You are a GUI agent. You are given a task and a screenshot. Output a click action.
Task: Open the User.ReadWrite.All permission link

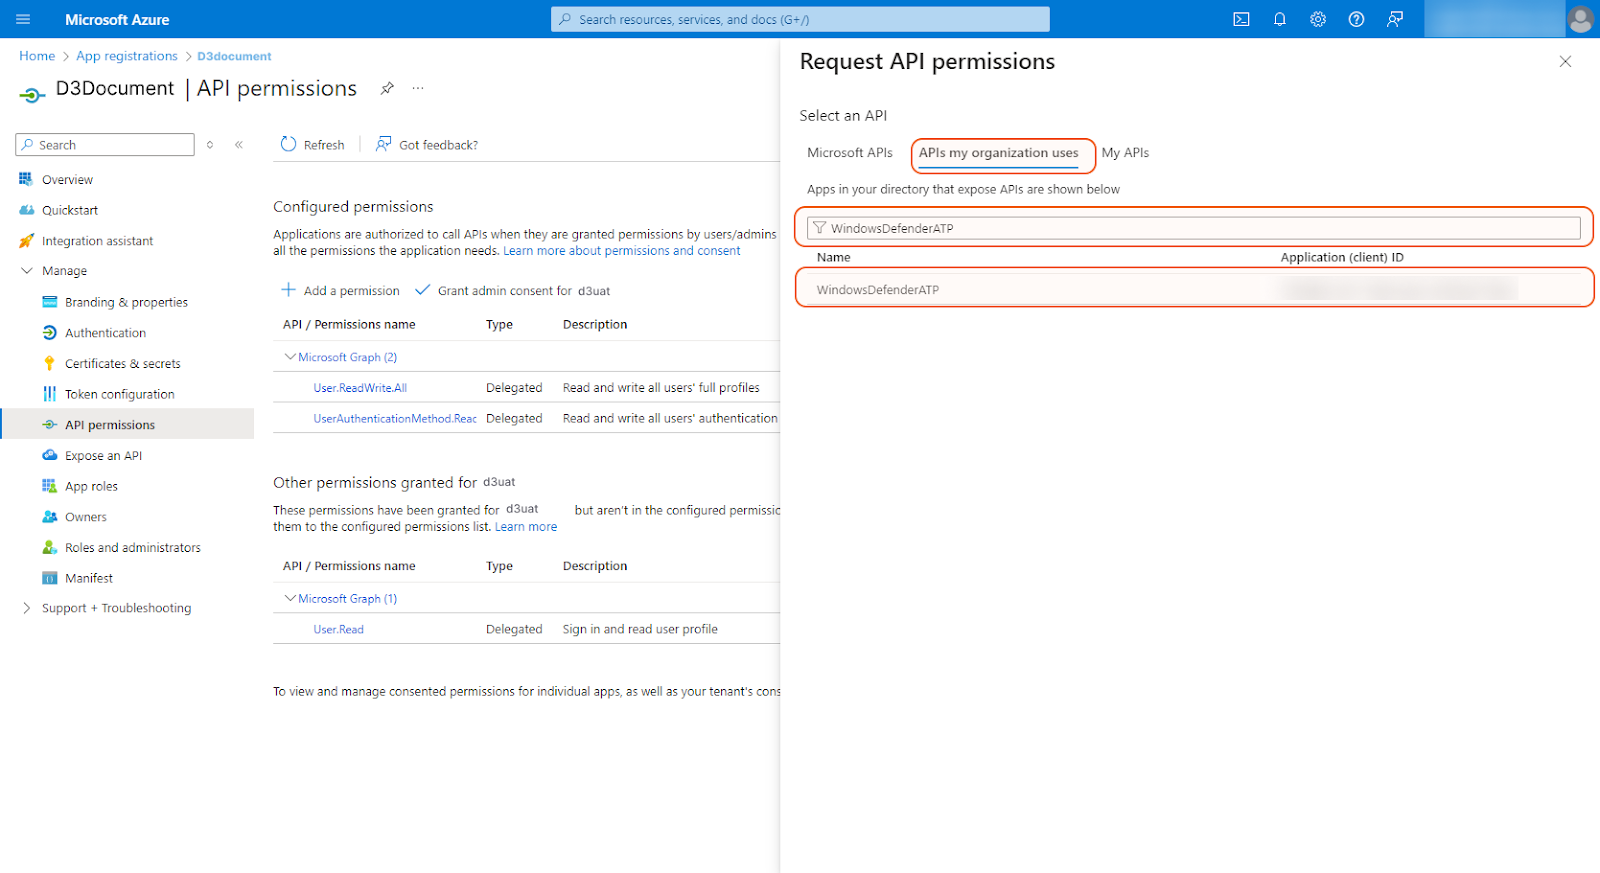click(360, 388)
